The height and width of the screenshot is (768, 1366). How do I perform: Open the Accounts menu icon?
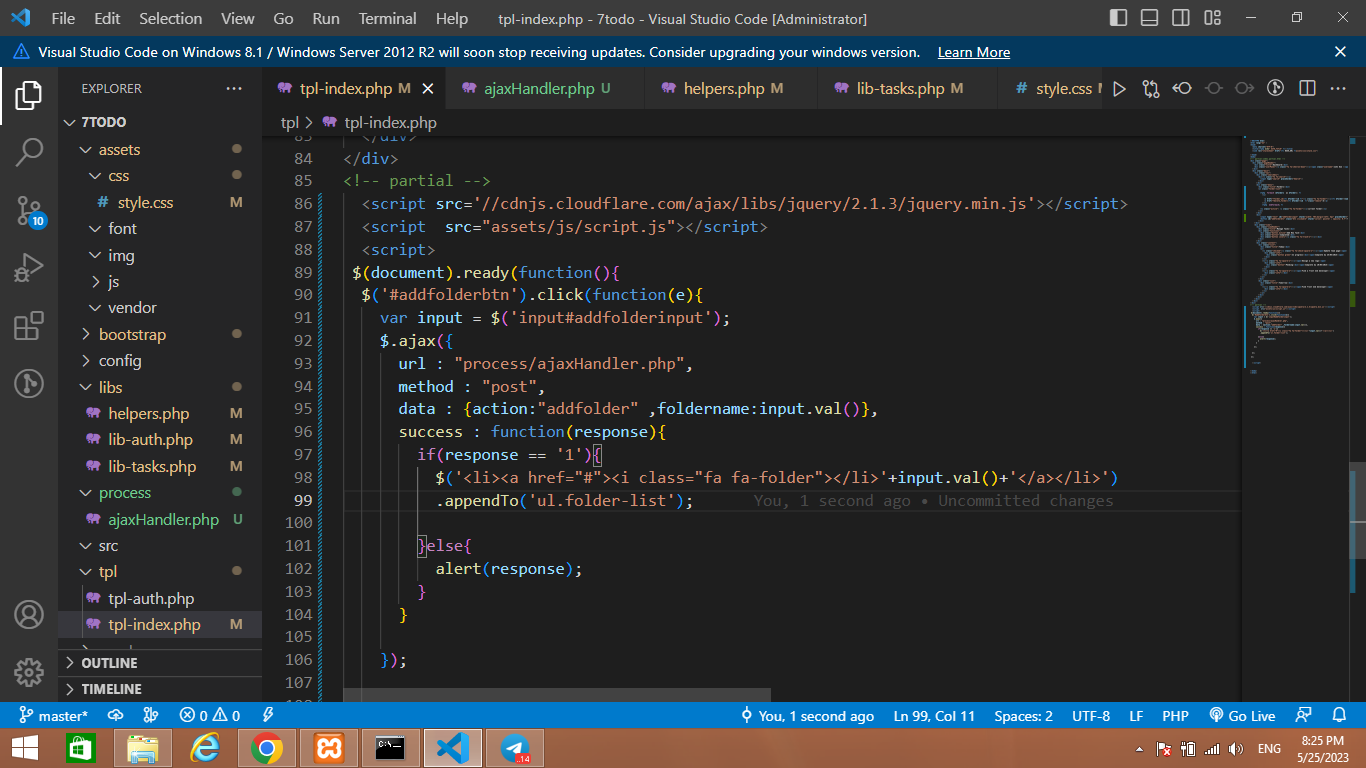coord(29,614)
